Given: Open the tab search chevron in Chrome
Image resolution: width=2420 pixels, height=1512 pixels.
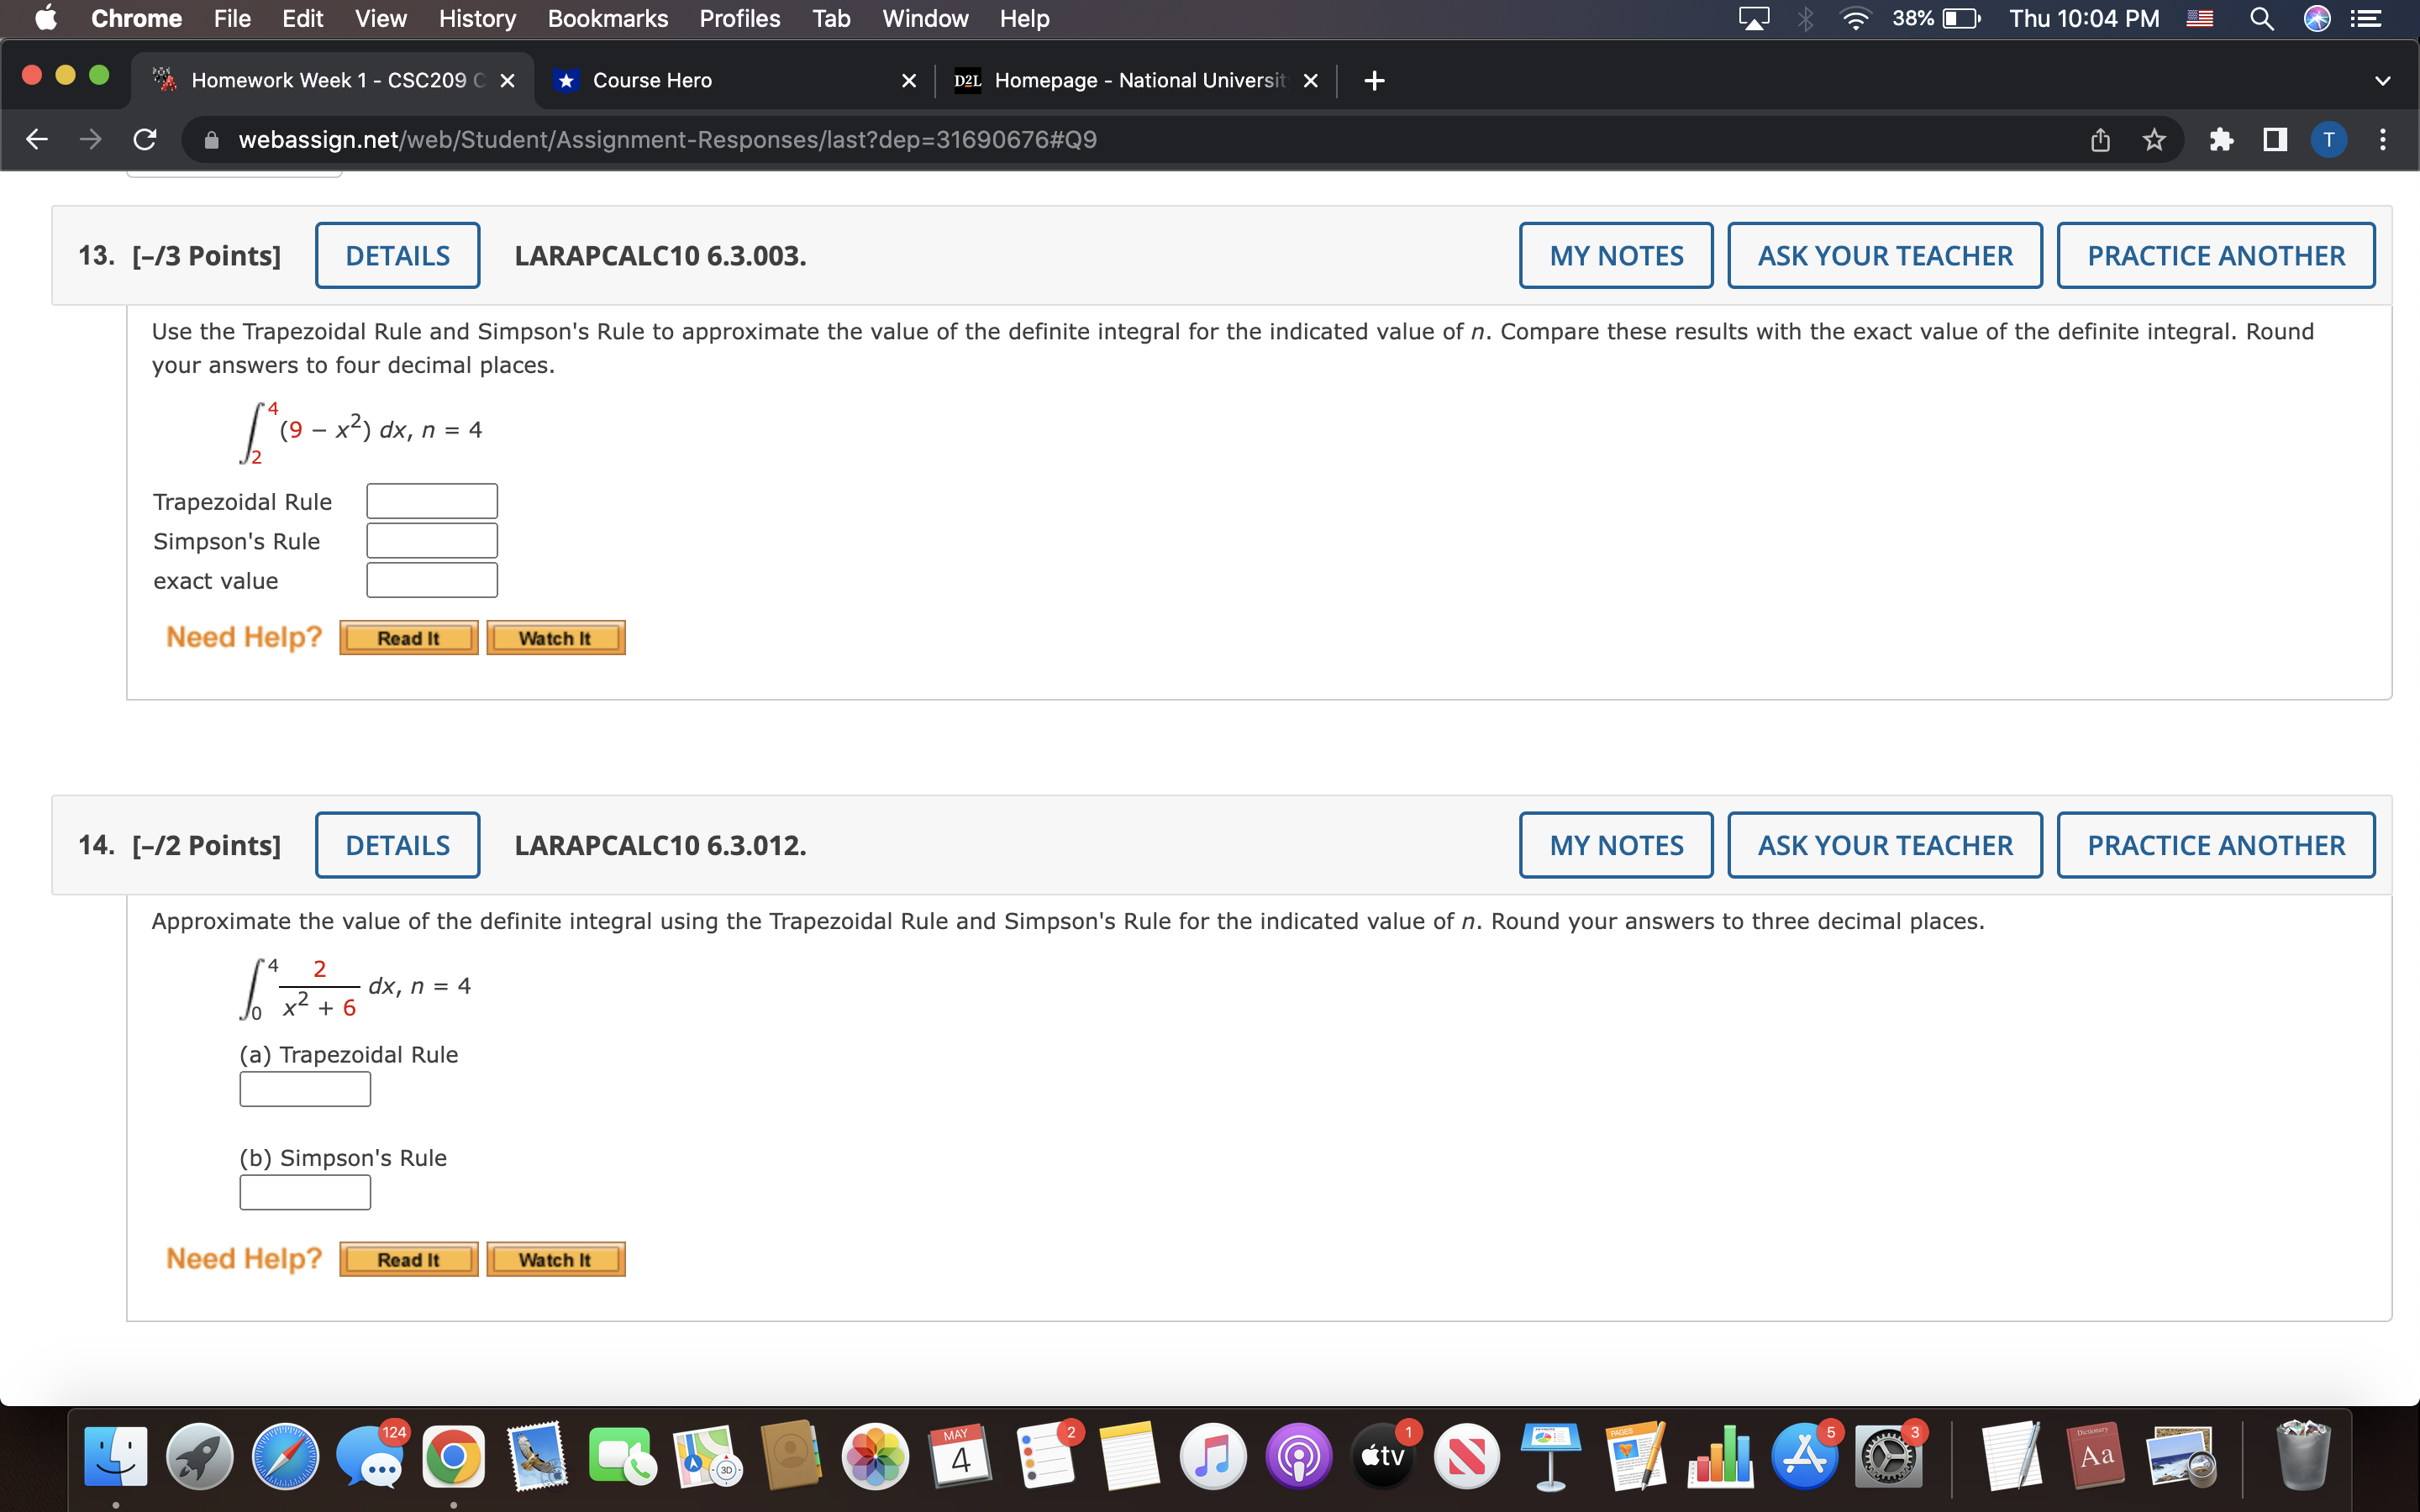Looking at the screenshot, I should point(2383,80).
